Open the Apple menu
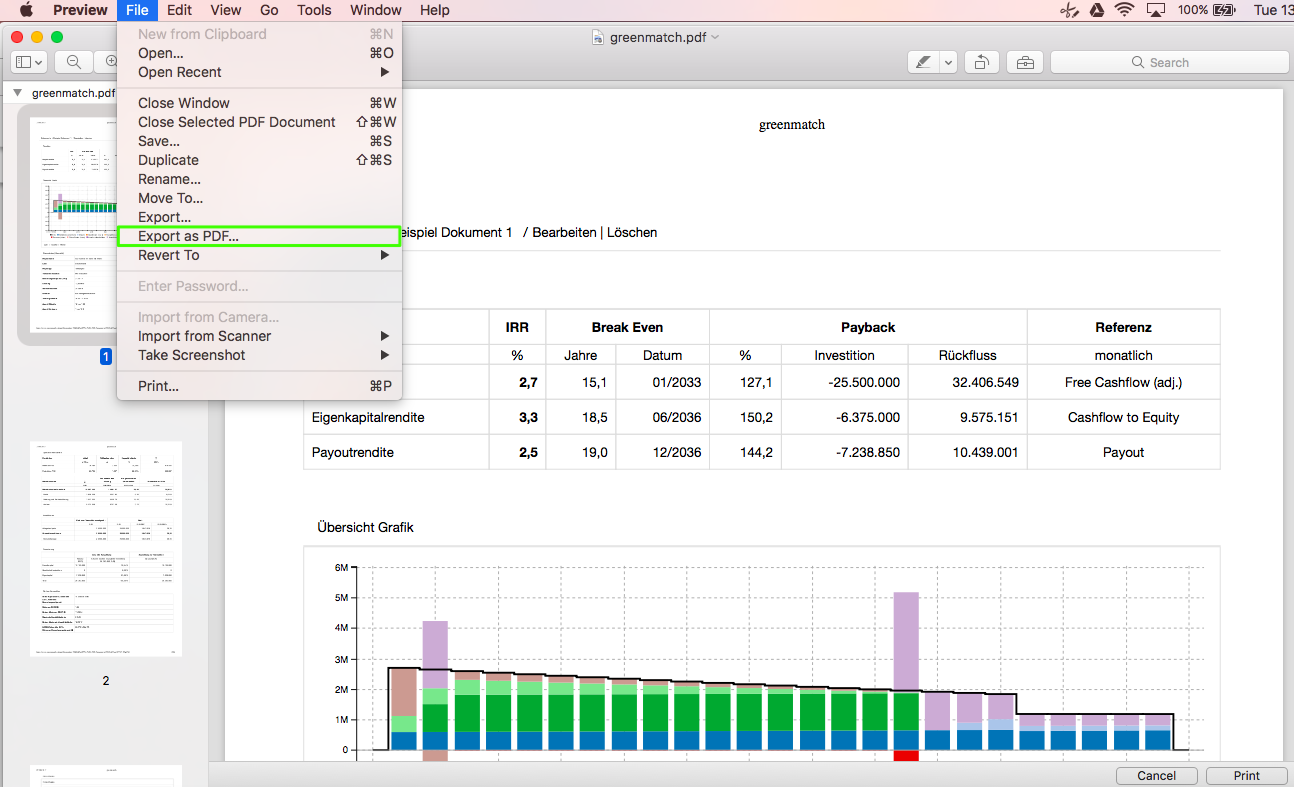Image resolution: width=1294 pixels, height=787 pixels. click(x=26, y=10)
